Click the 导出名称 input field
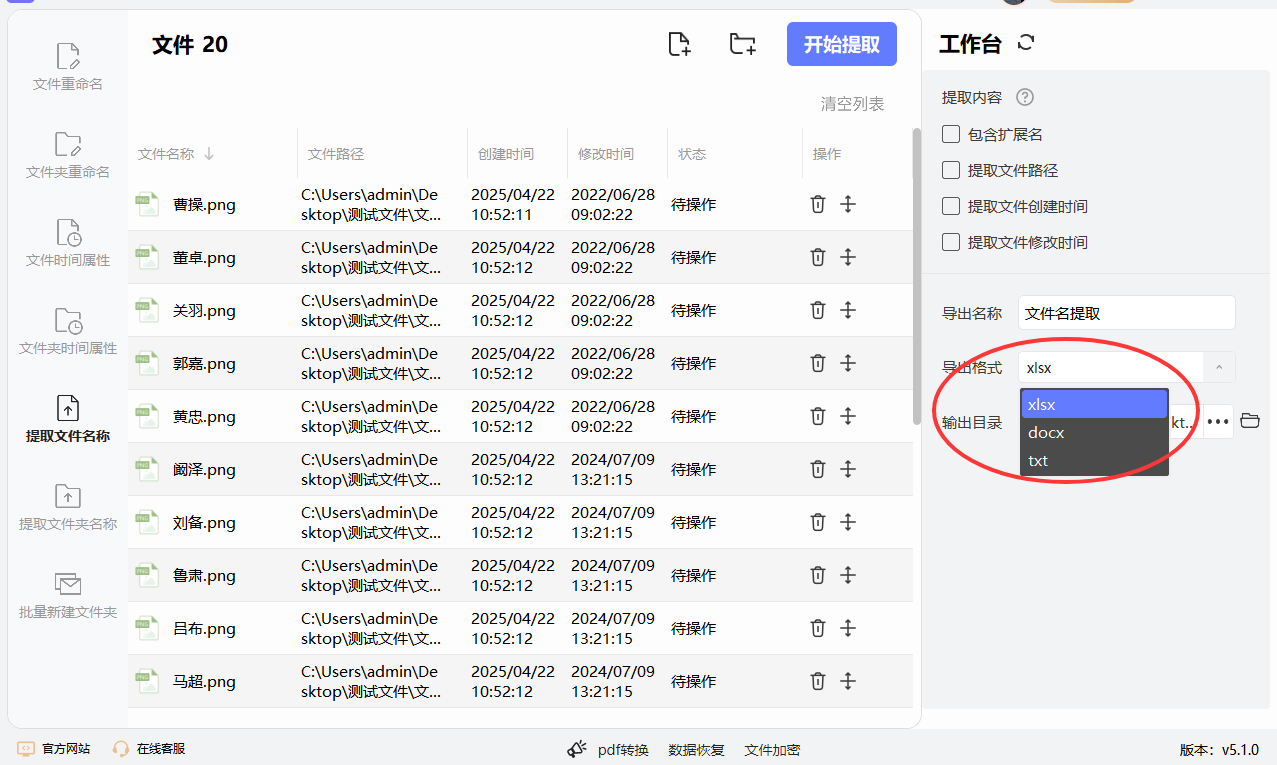Screen dimensions: 1277x765 tap(1127, 313)
